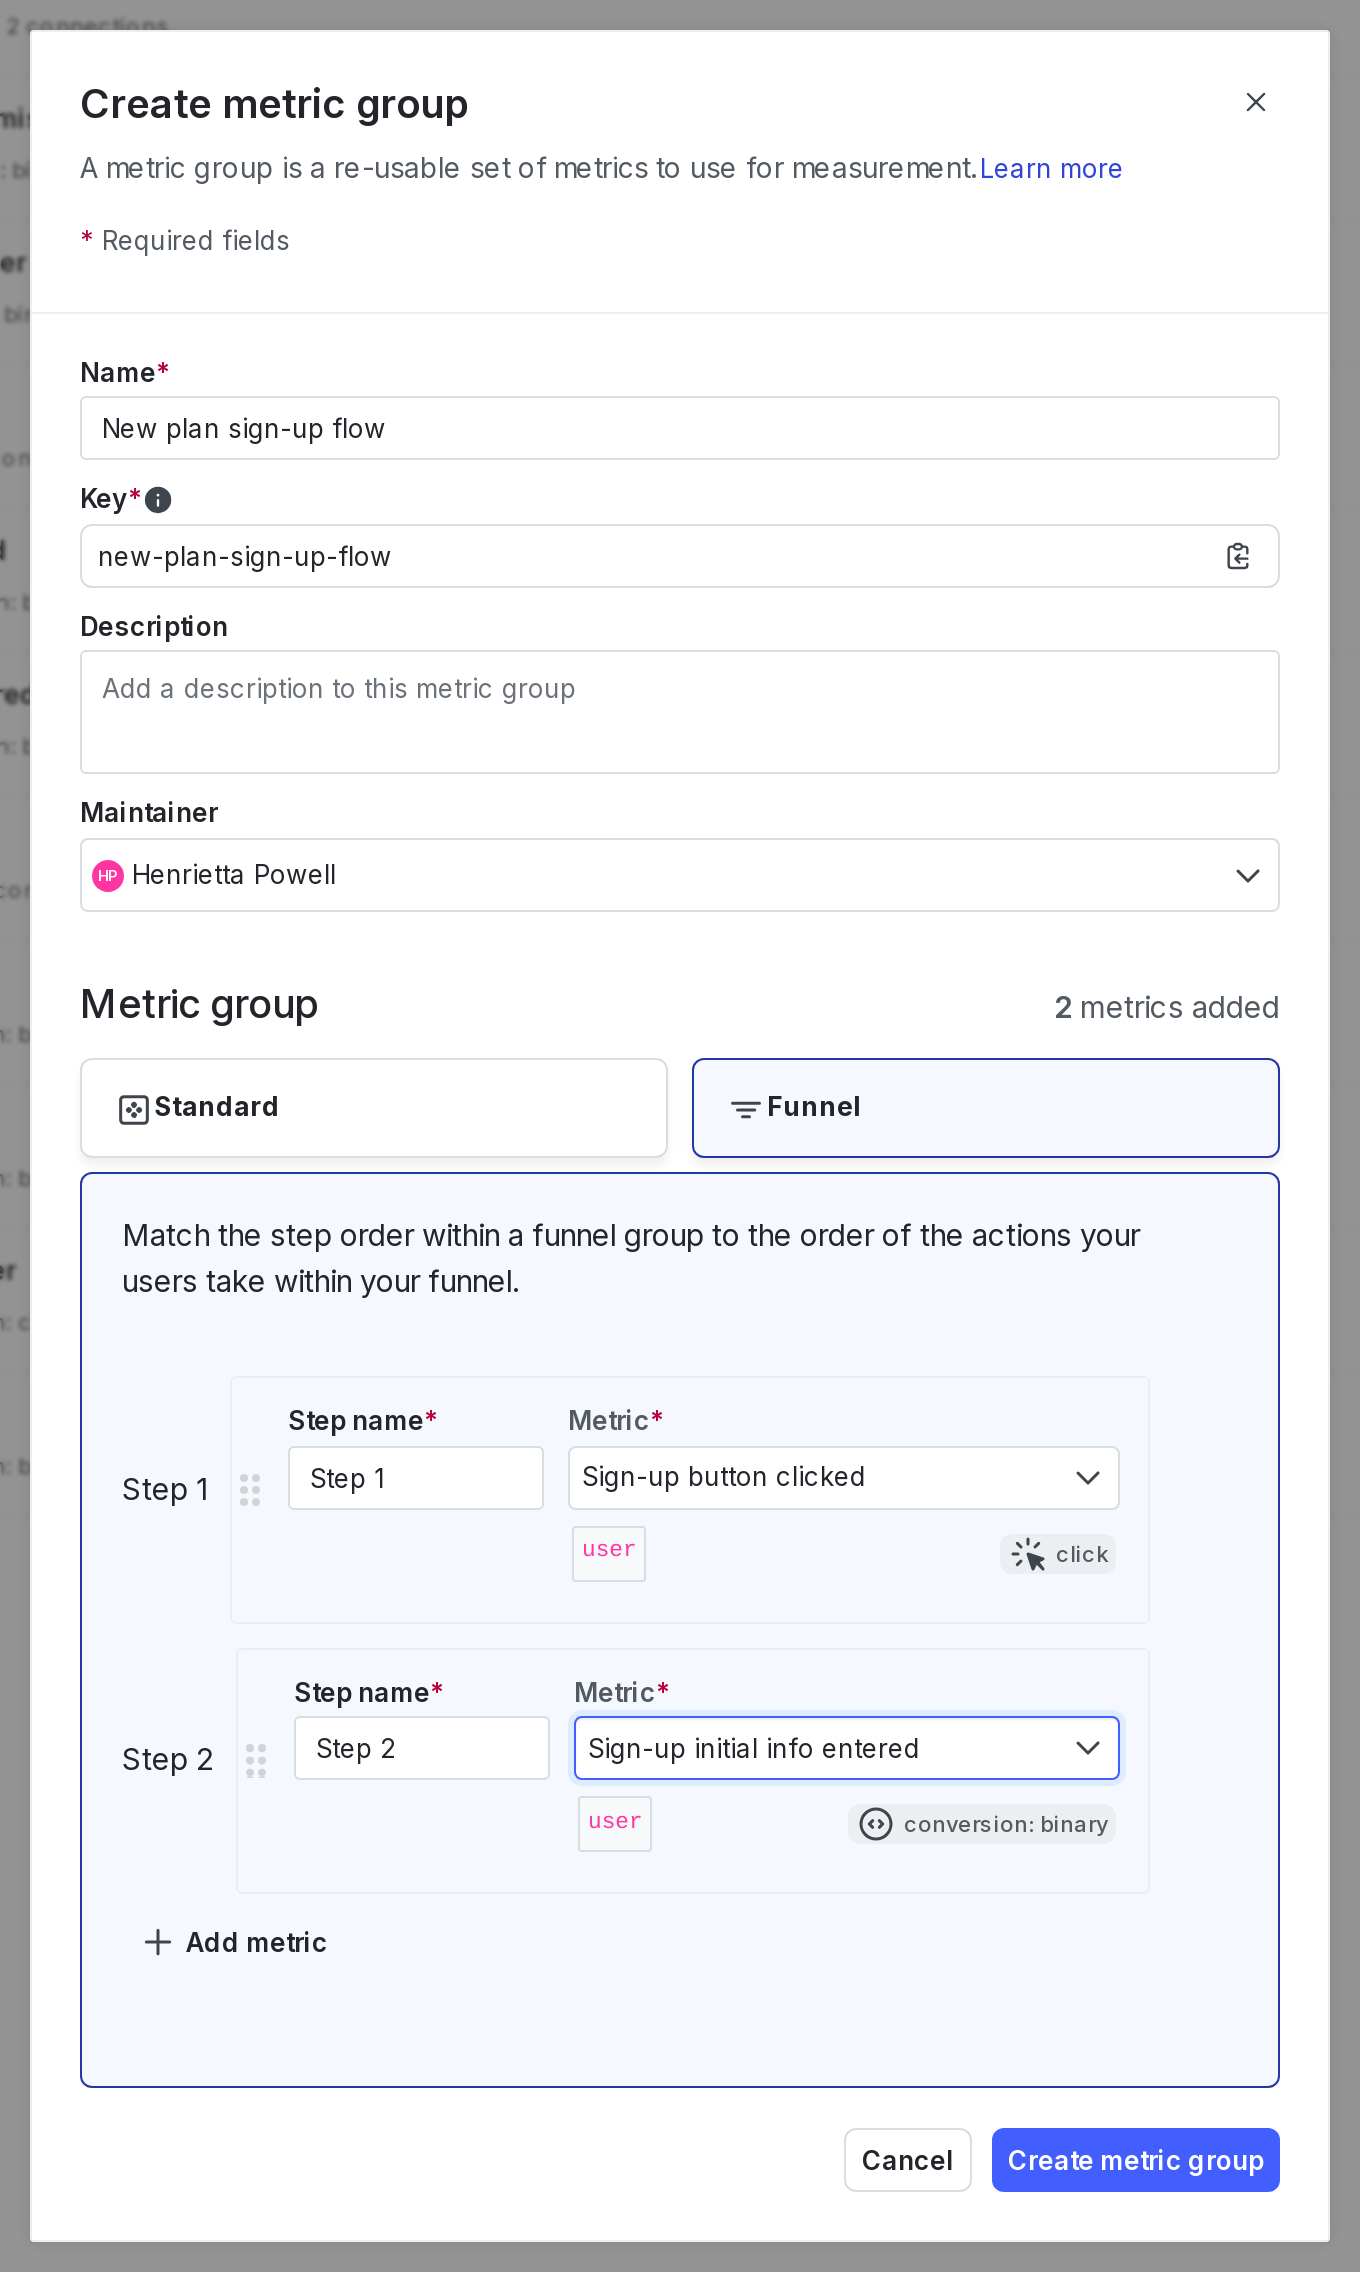Open the Step 1 Metric dropdown
This screenshot has height=2272, width=1360.
843,1478
